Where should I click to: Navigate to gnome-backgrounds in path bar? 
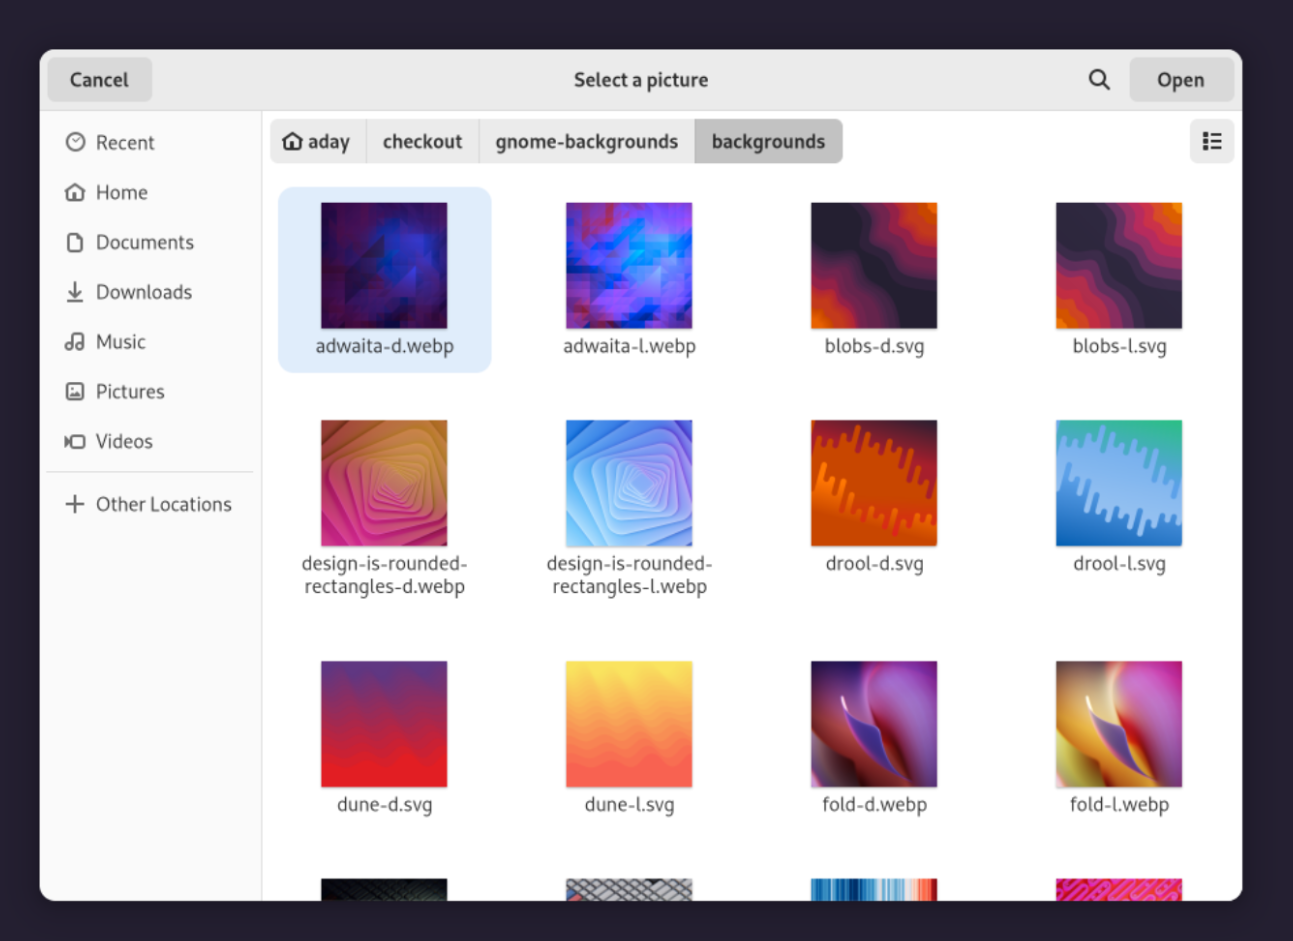tap(587, 141)
